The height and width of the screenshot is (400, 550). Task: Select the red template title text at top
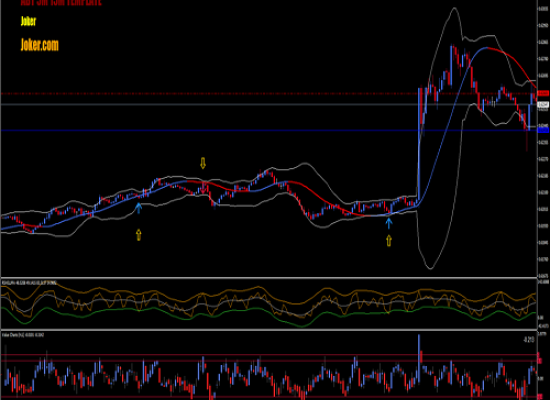point(61,3)
